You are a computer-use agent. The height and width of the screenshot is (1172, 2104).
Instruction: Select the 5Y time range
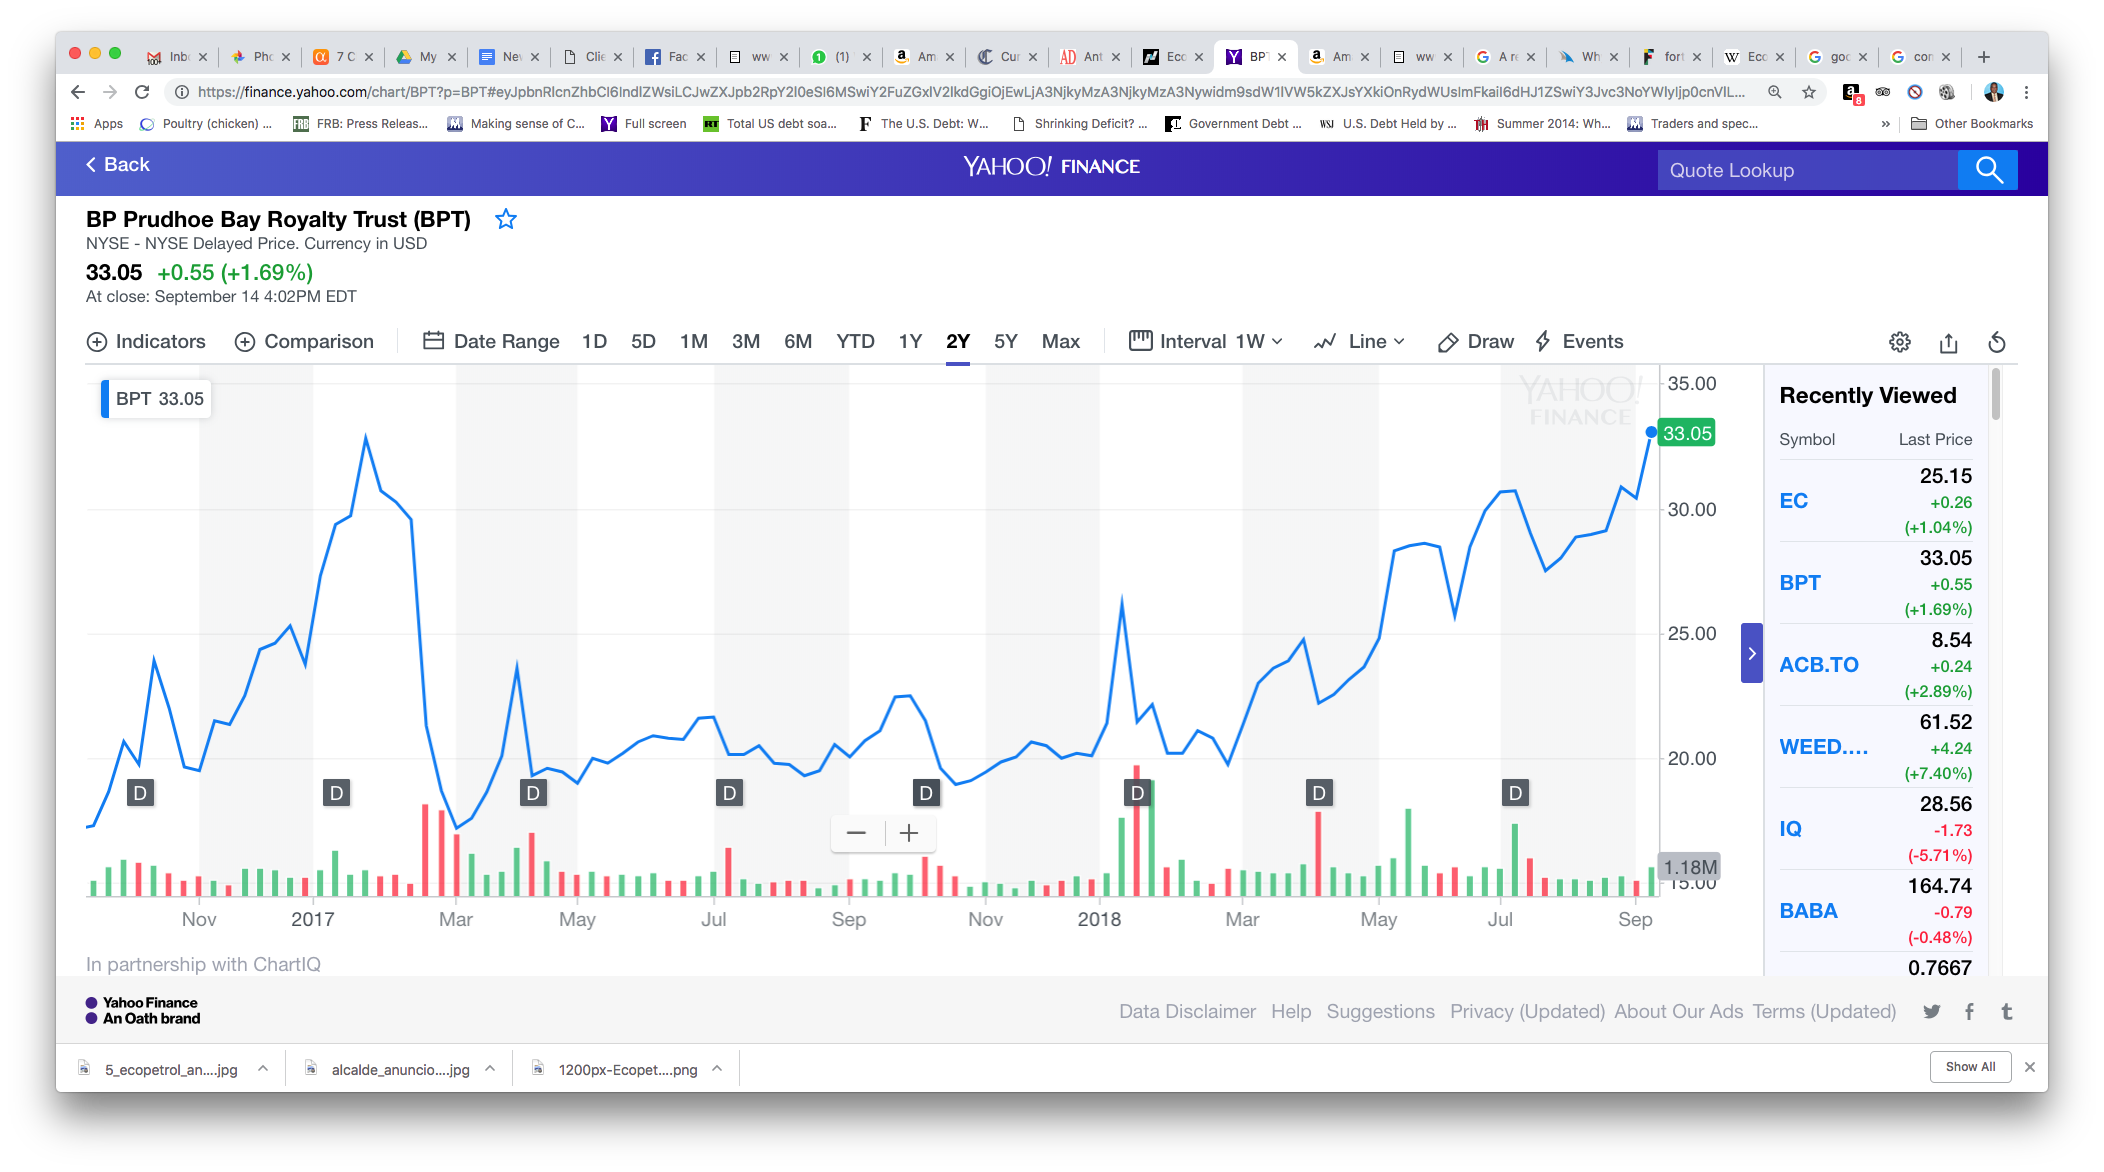coord(1005,342)
